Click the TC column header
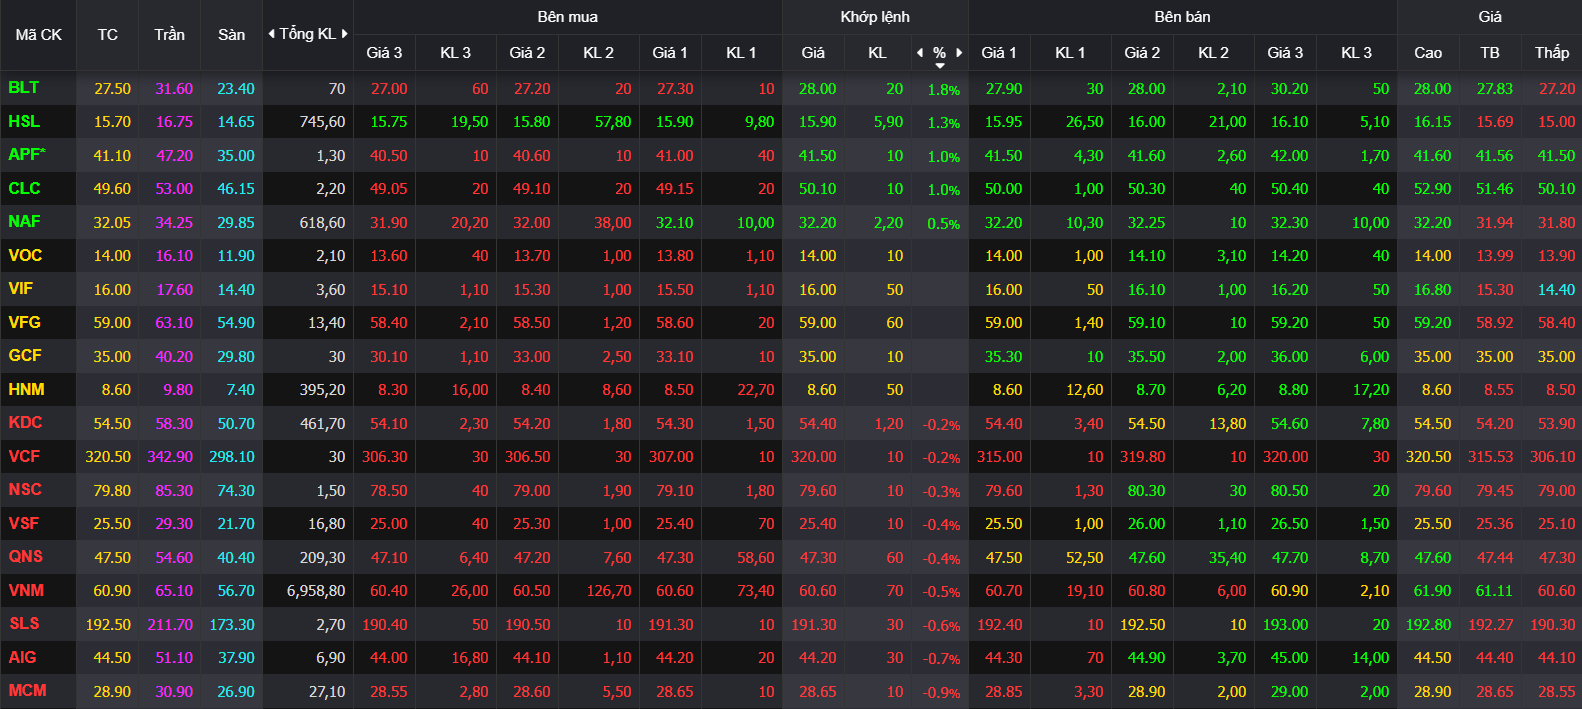 [108, 35]
